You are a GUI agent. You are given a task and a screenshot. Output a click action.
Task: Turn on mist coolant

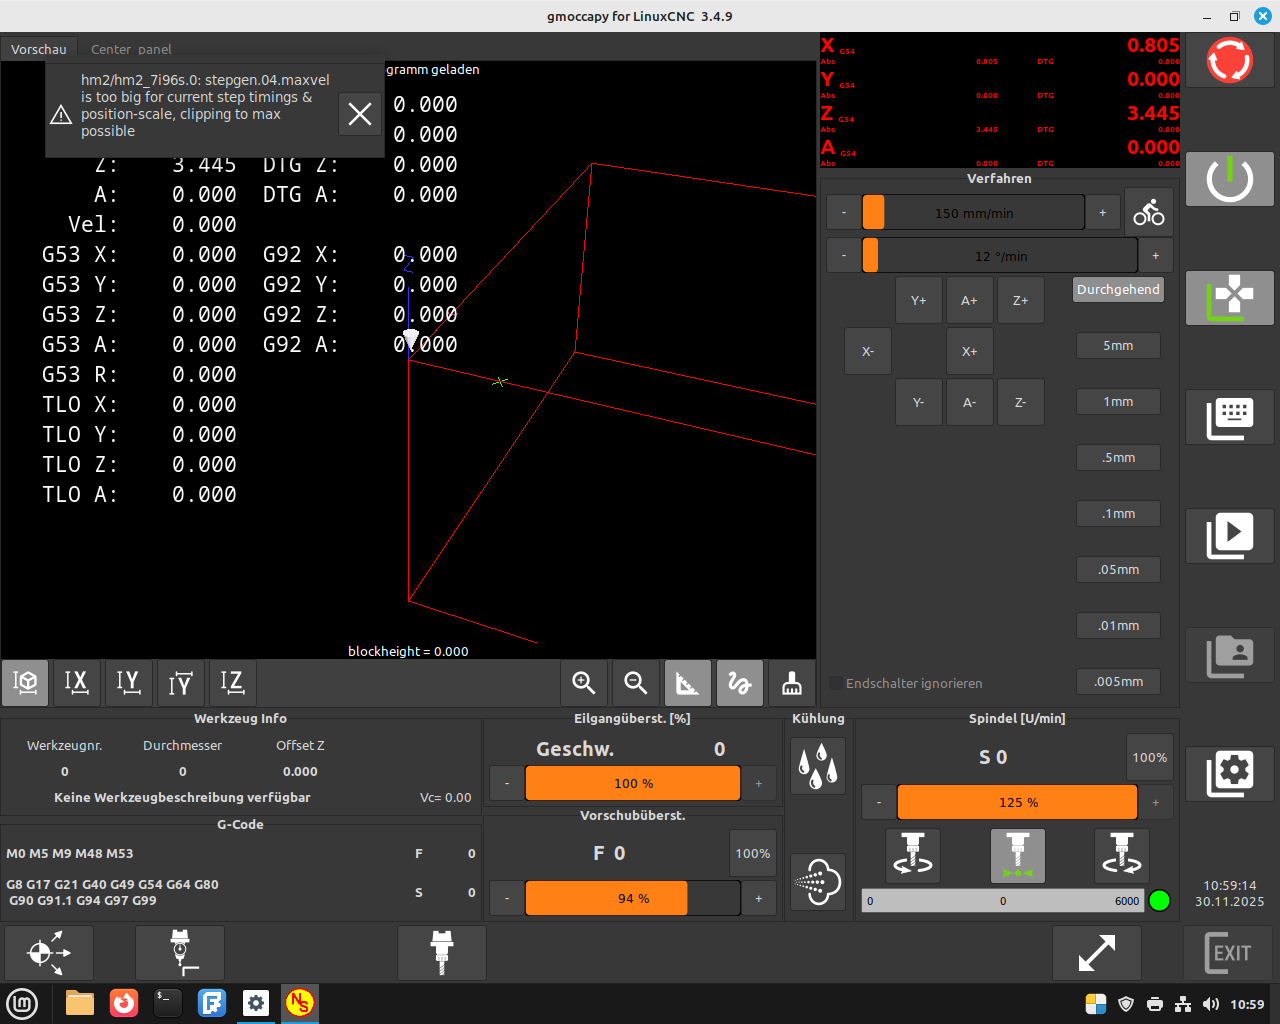(817, 882)
